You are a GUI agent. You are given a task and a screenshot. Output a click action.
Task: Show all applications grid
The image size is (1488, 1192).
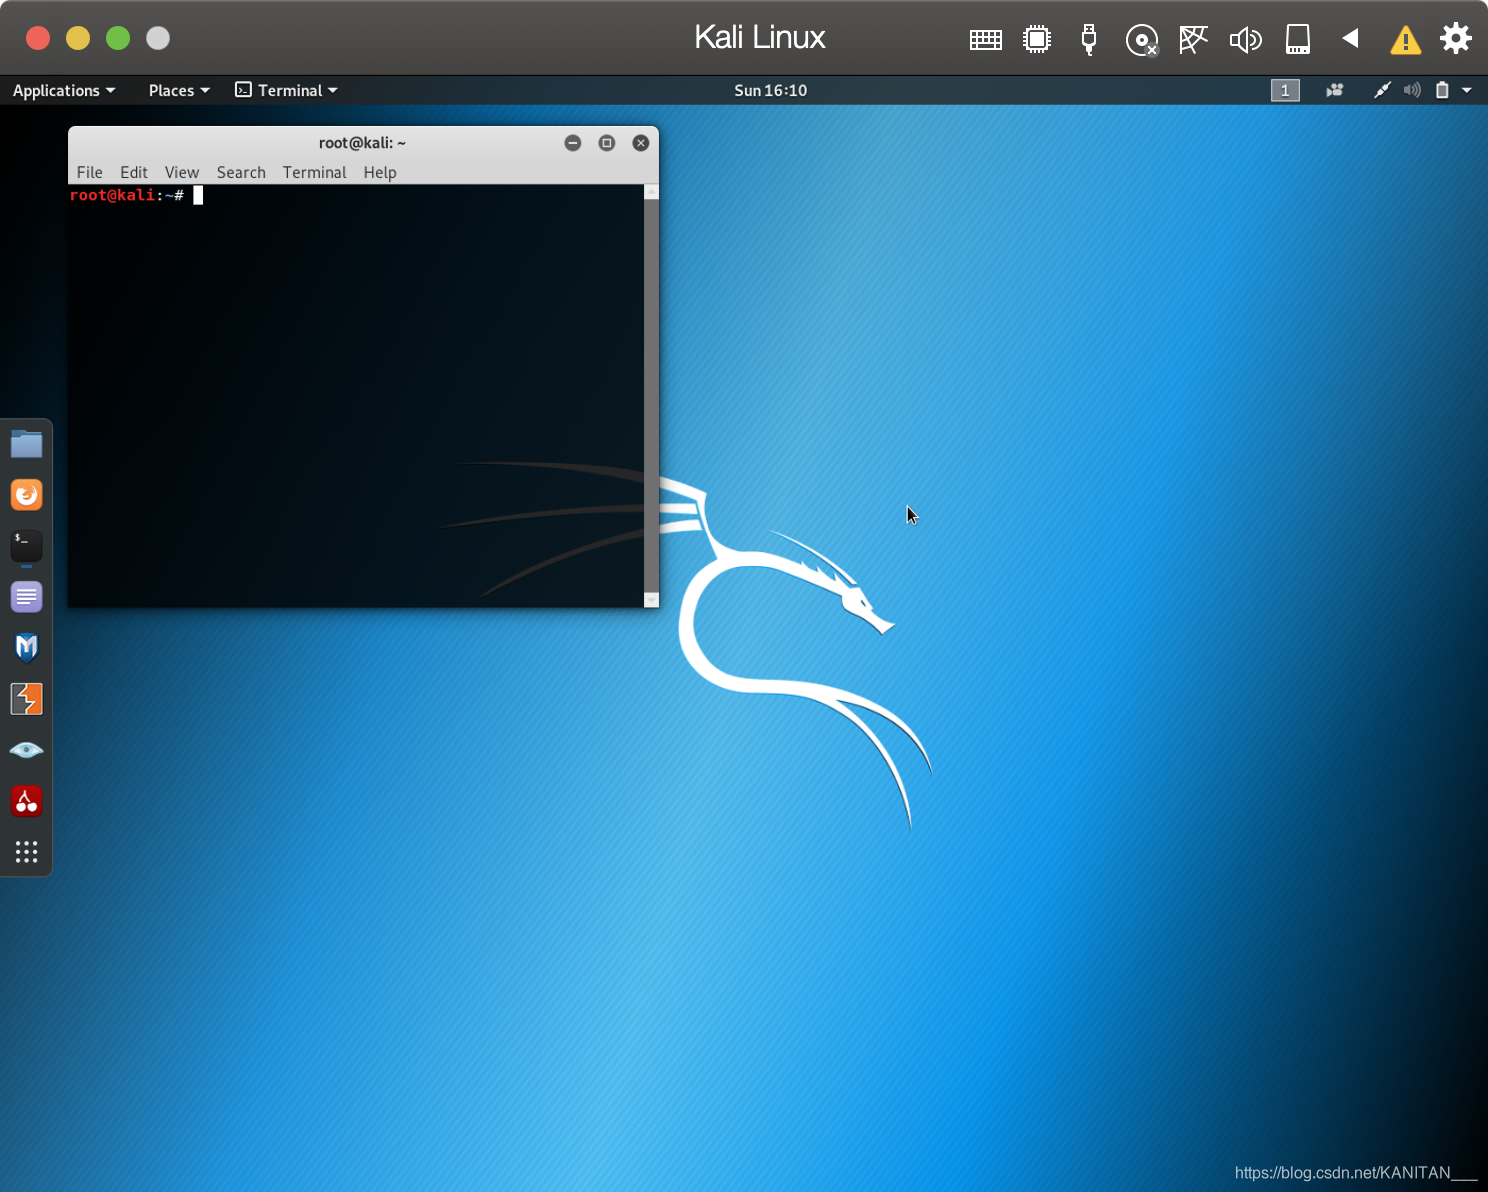pos(27,852)
